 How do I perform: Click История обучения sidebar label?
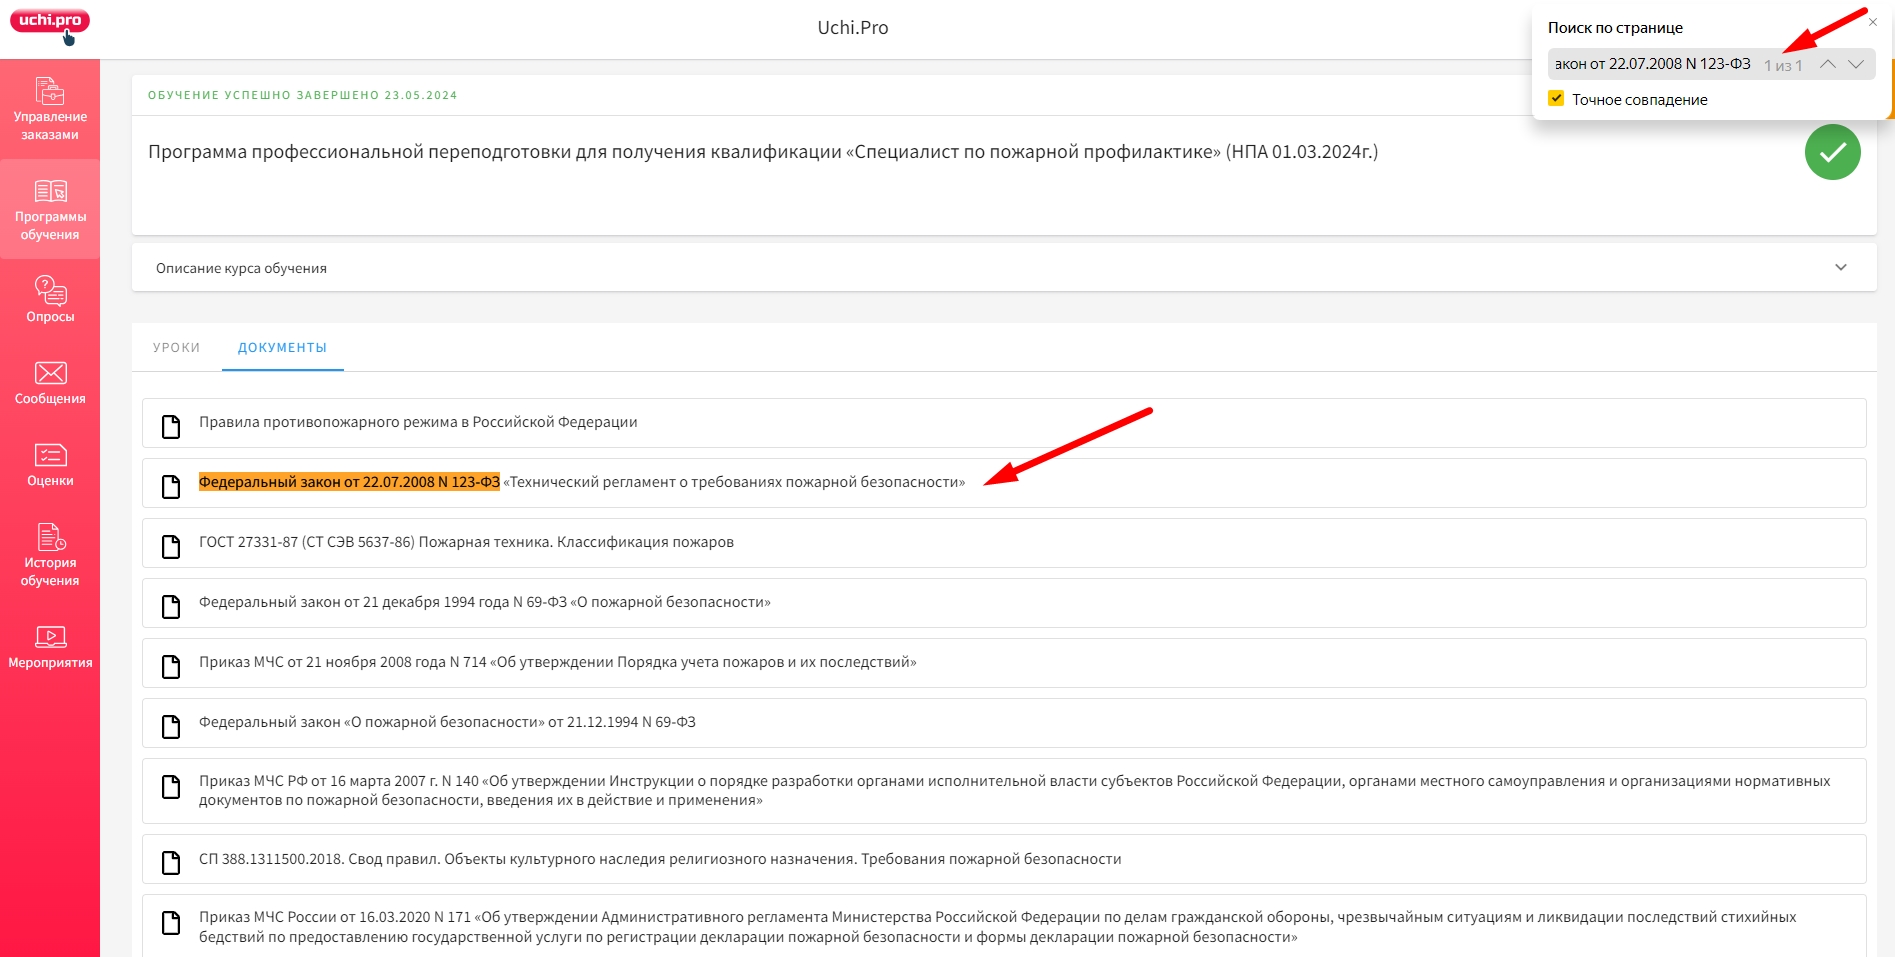(x=50, y=572)
